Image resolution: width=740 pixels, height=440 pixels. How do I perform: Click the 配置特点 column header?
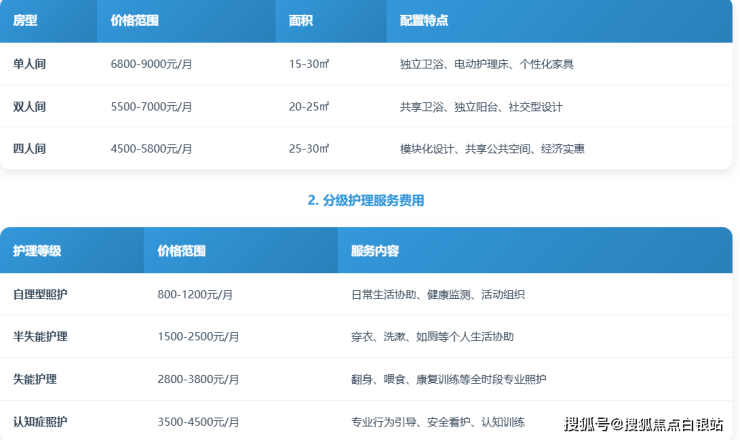click(424, 20)
